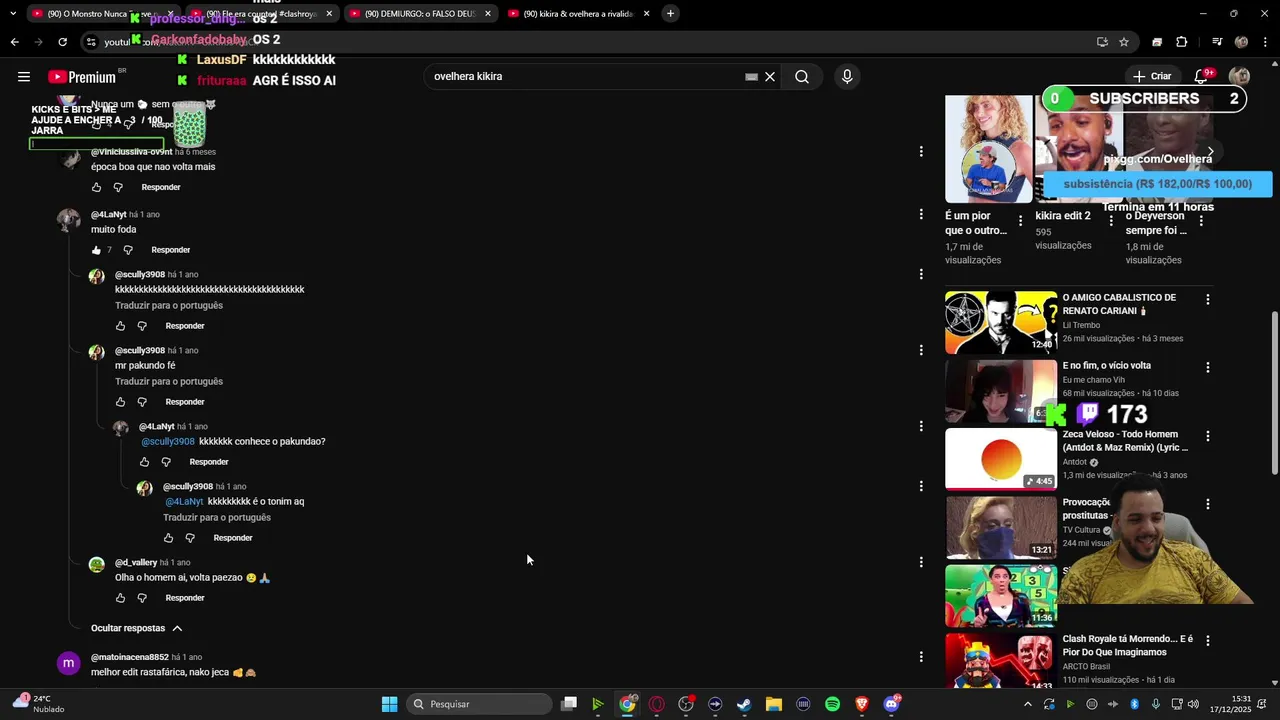The width and height of the screenshot is (1280, 720).
Task: Open Discord from the taskbar
Action: [891, 704]
